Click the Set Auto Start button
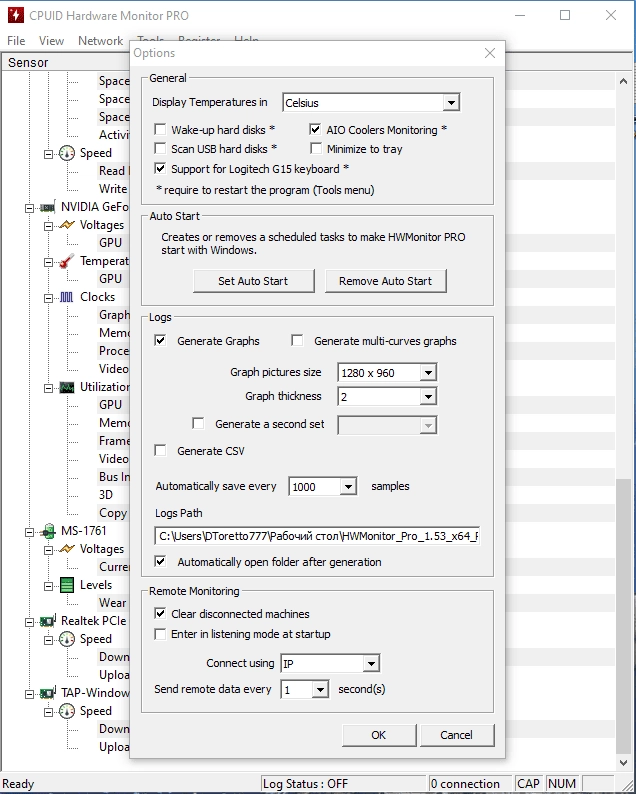 [x=254, y=281]
